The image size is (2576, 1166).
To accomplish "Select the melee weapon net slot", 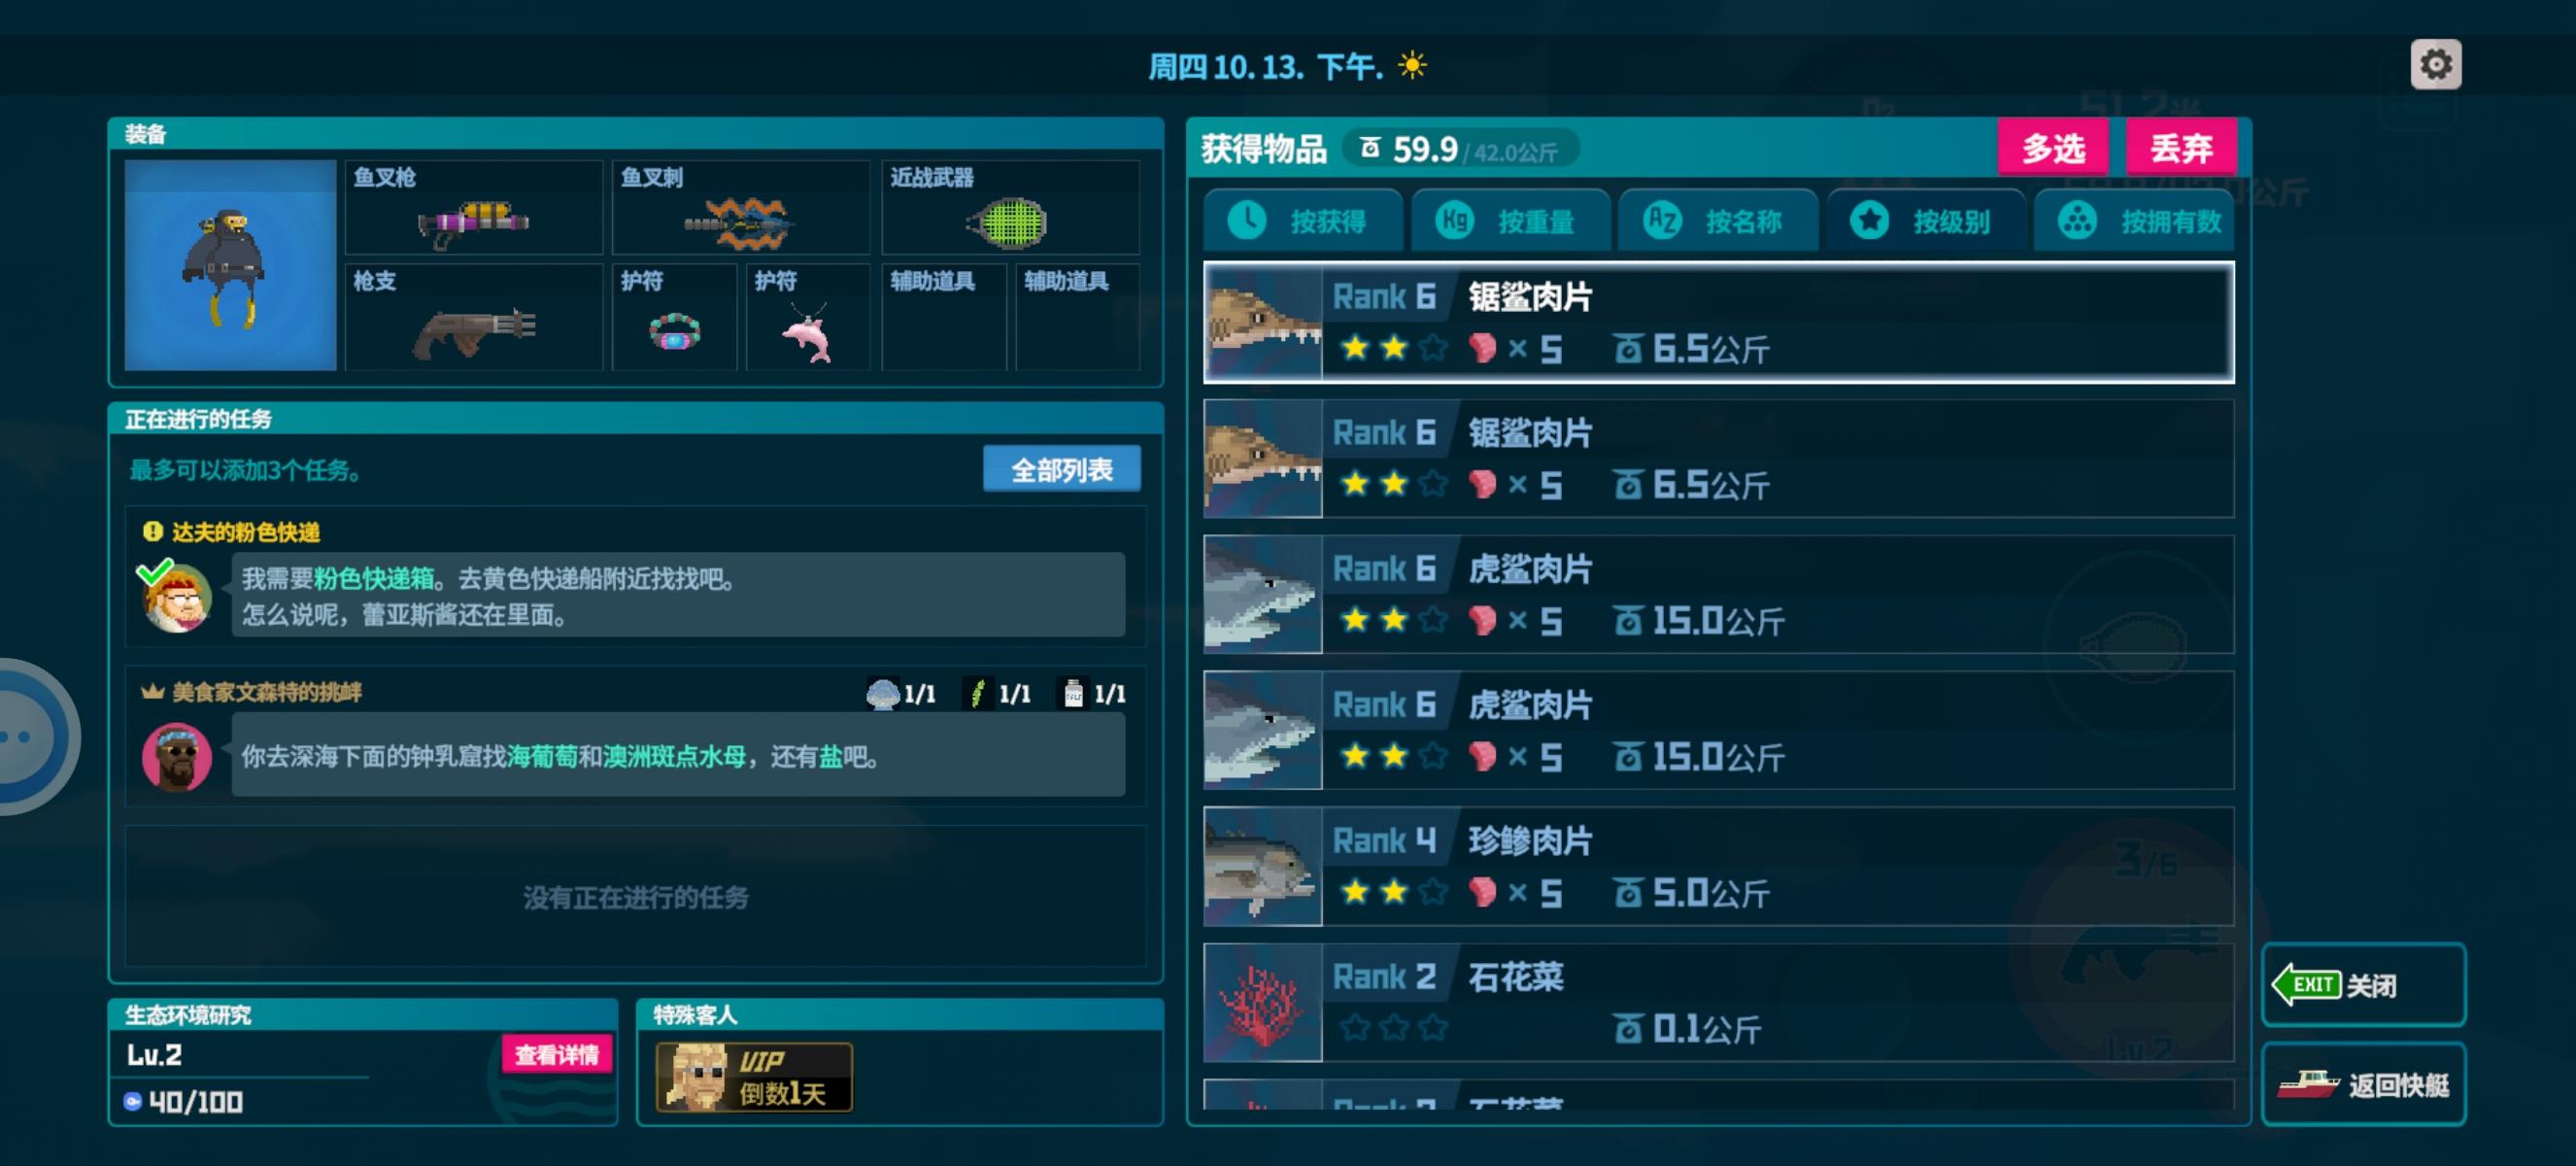I will 1010,207.
